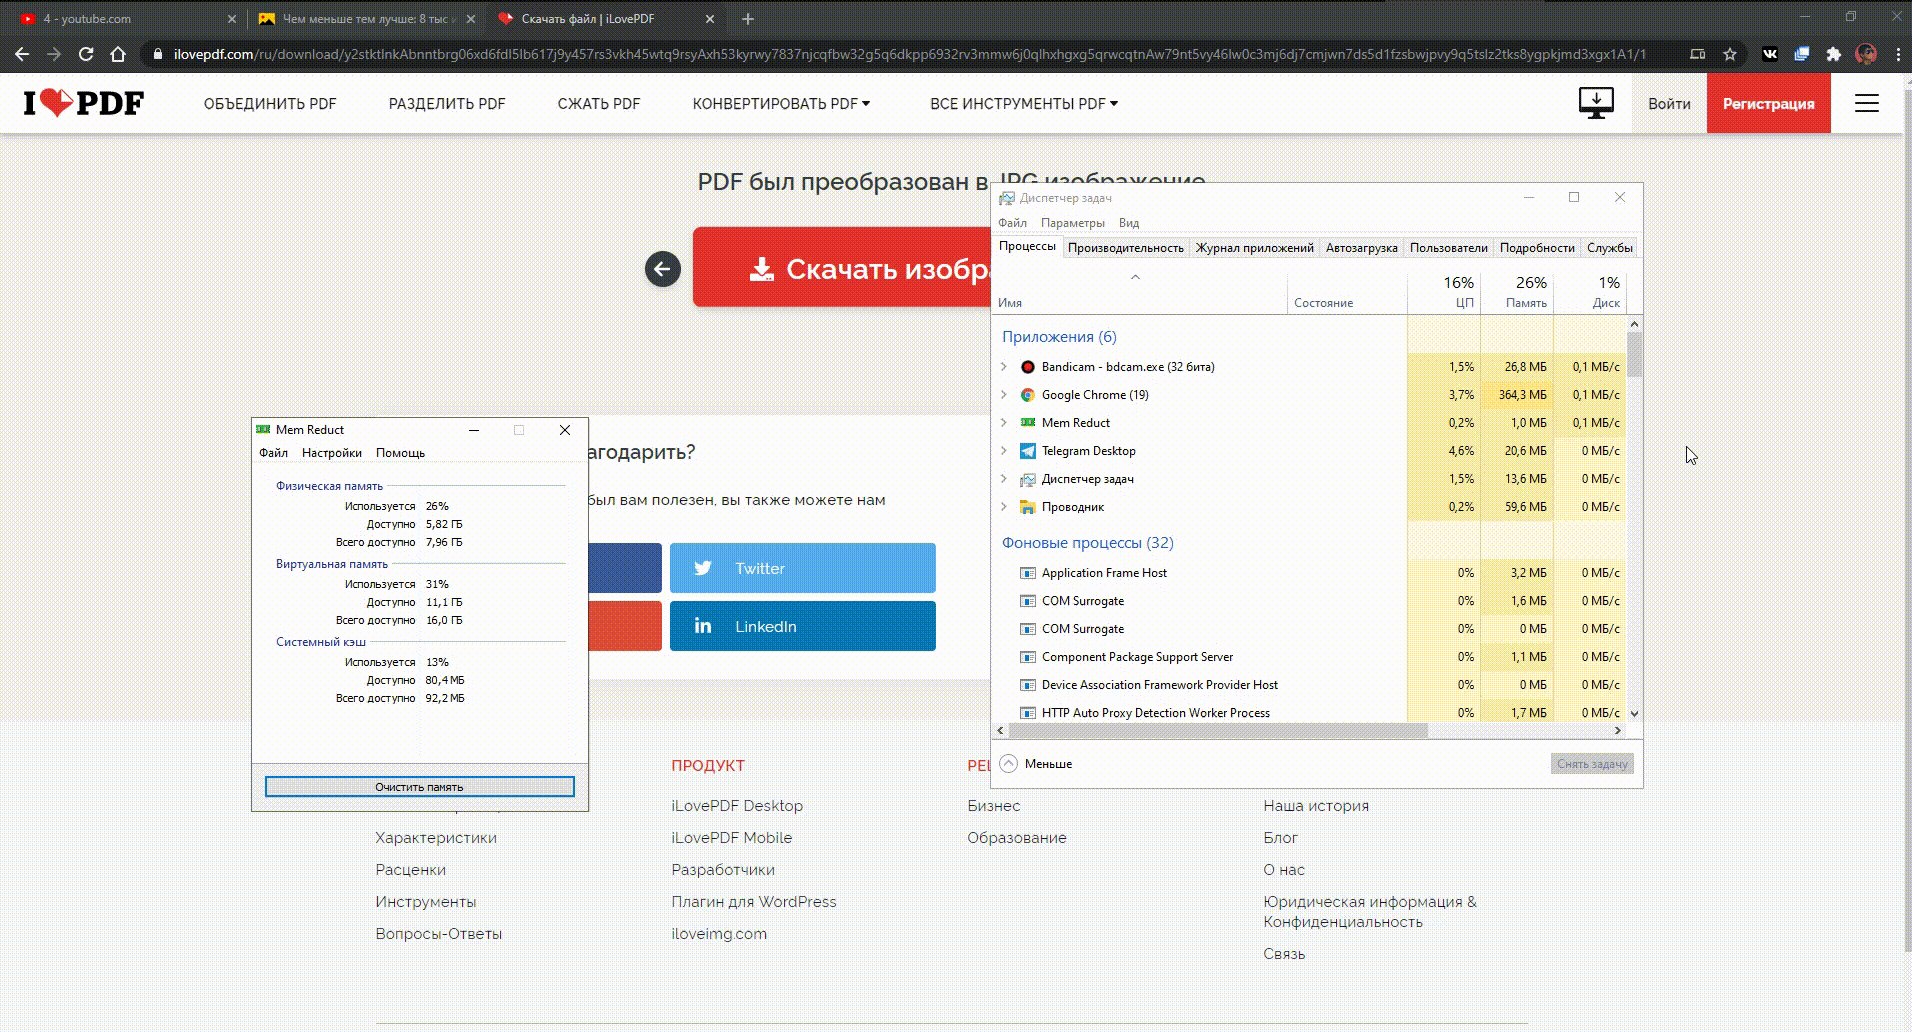Sort processes by ЦП column
The height and width of the screenshot is (1032, 1912).
click(1444, 293)
